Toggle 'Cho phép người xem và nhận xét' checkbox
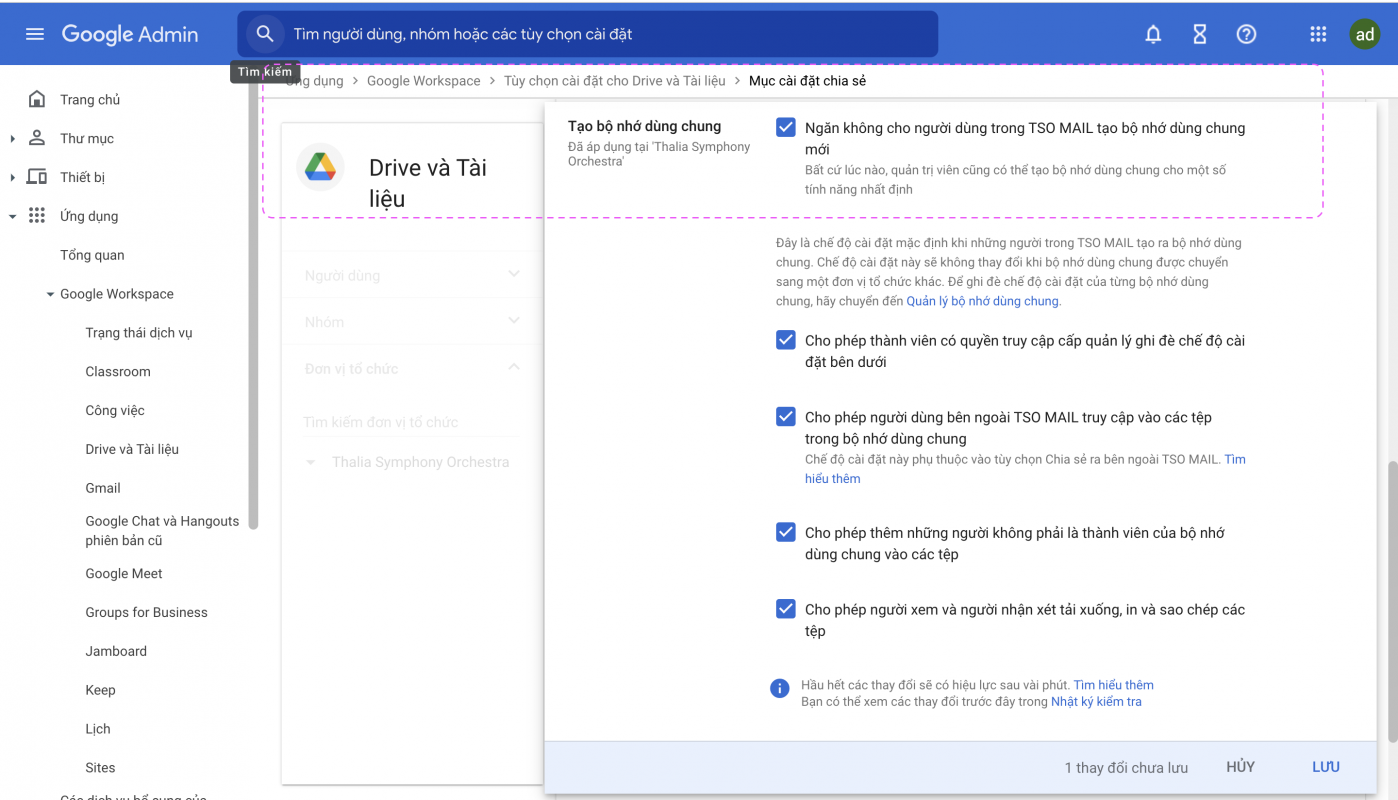 [x=786, y=609]
